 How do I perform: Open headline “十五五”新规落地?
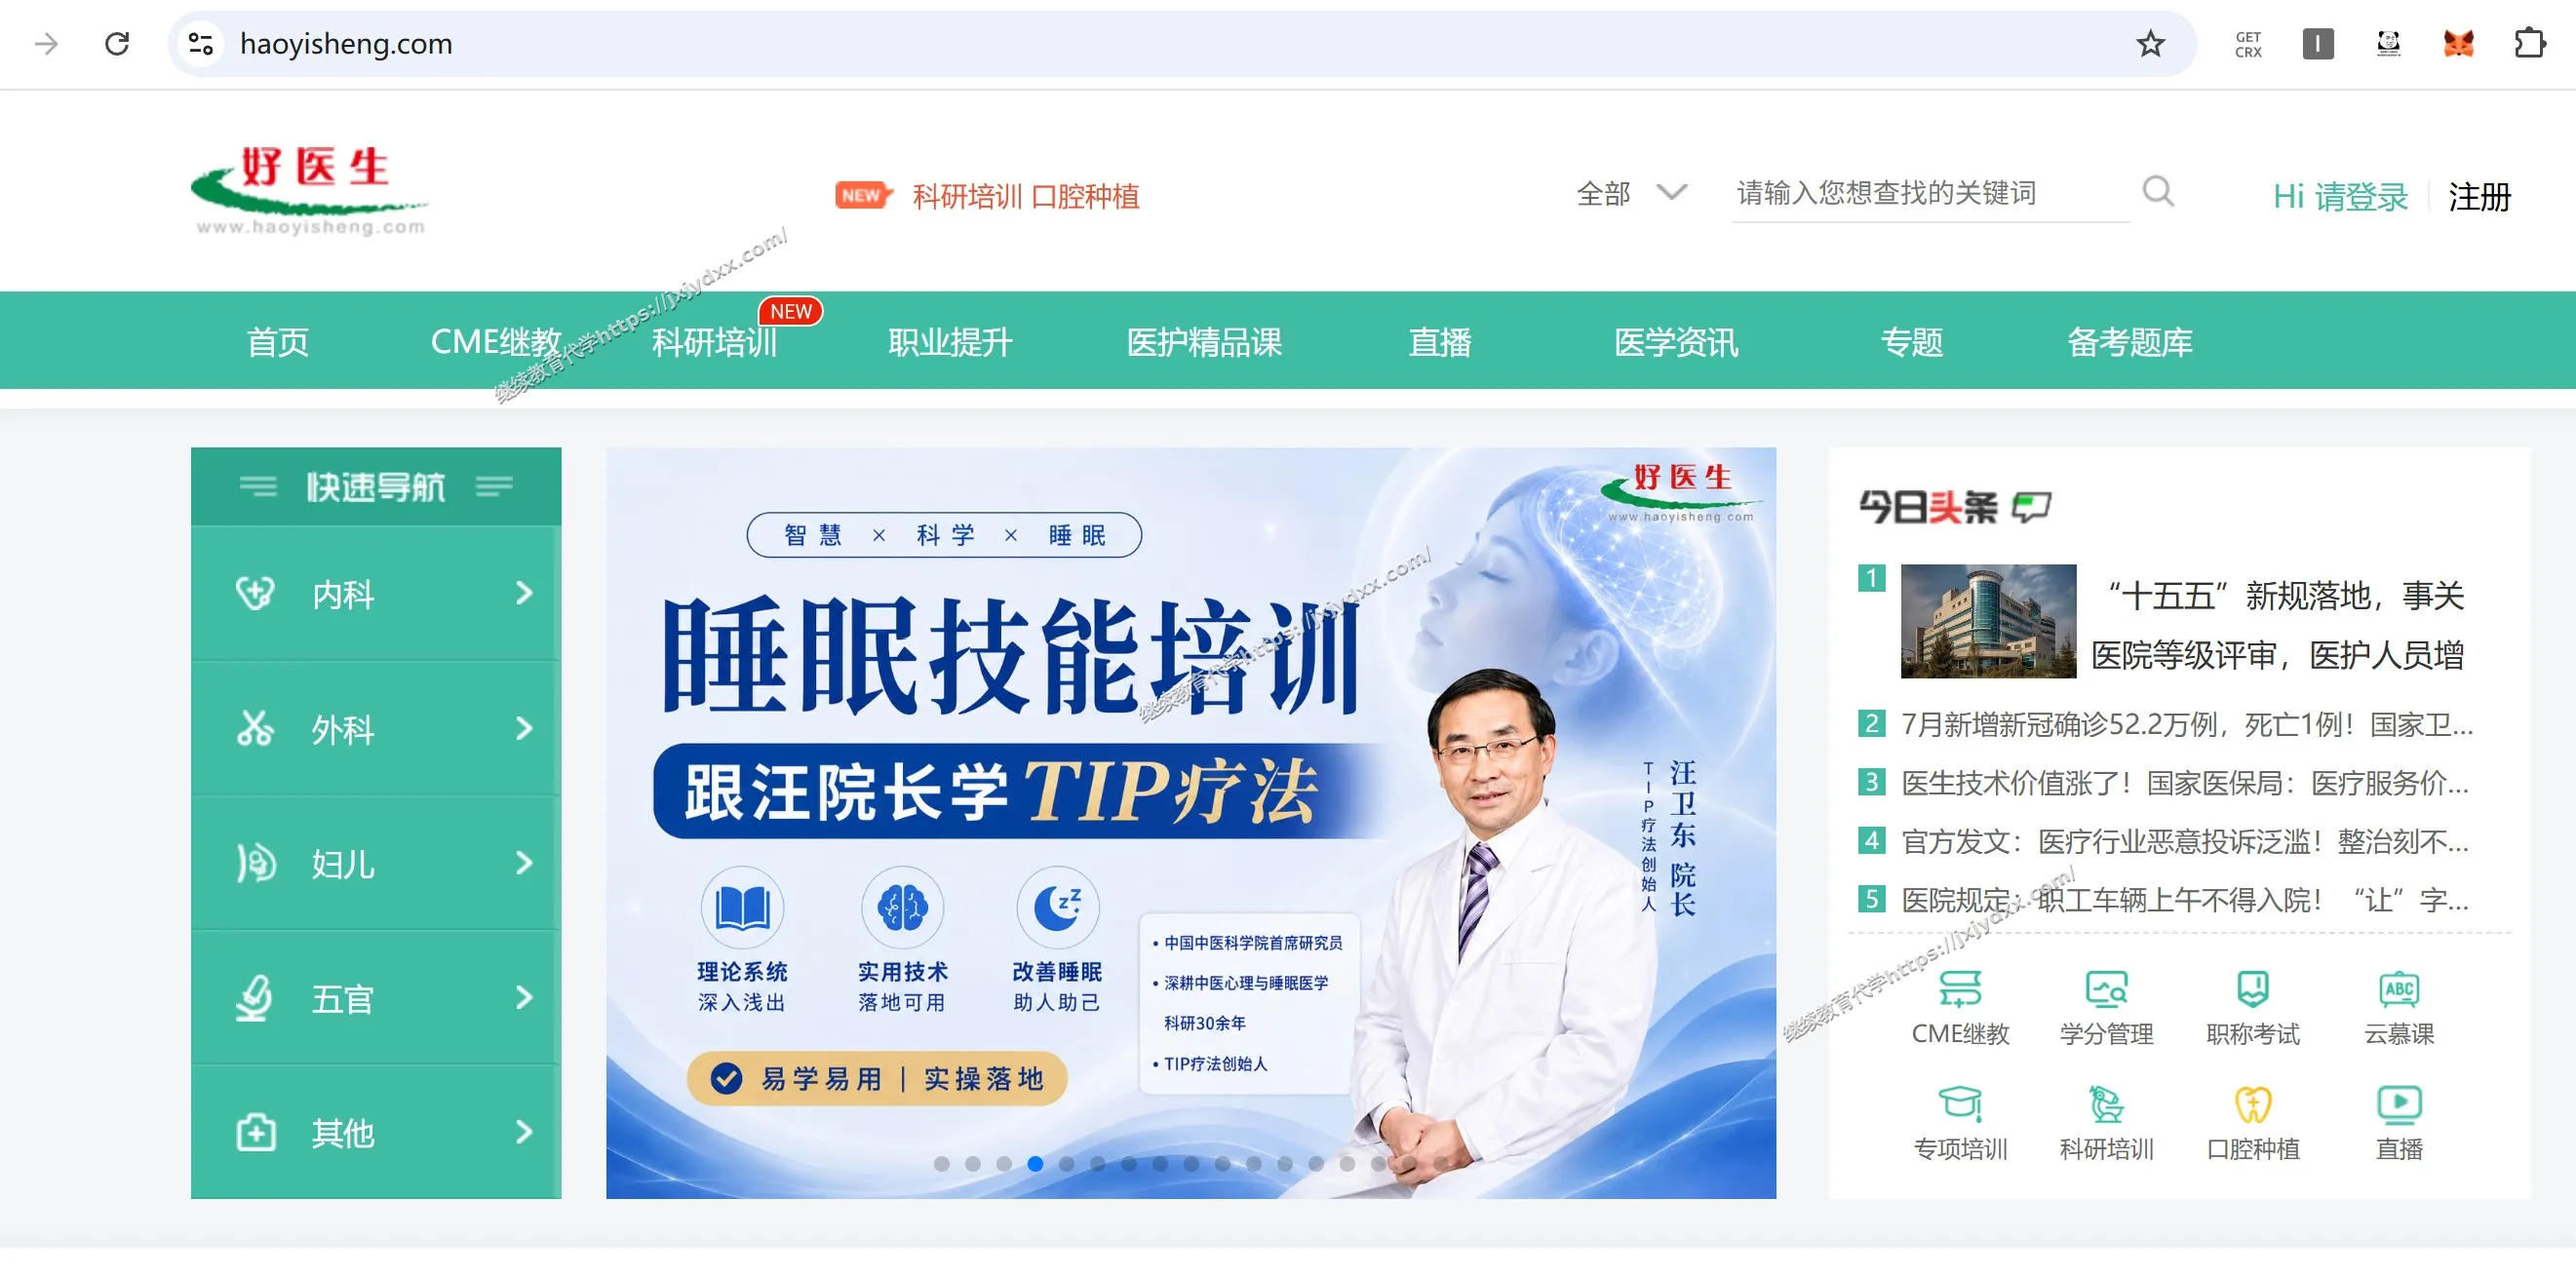[2277, 625]
